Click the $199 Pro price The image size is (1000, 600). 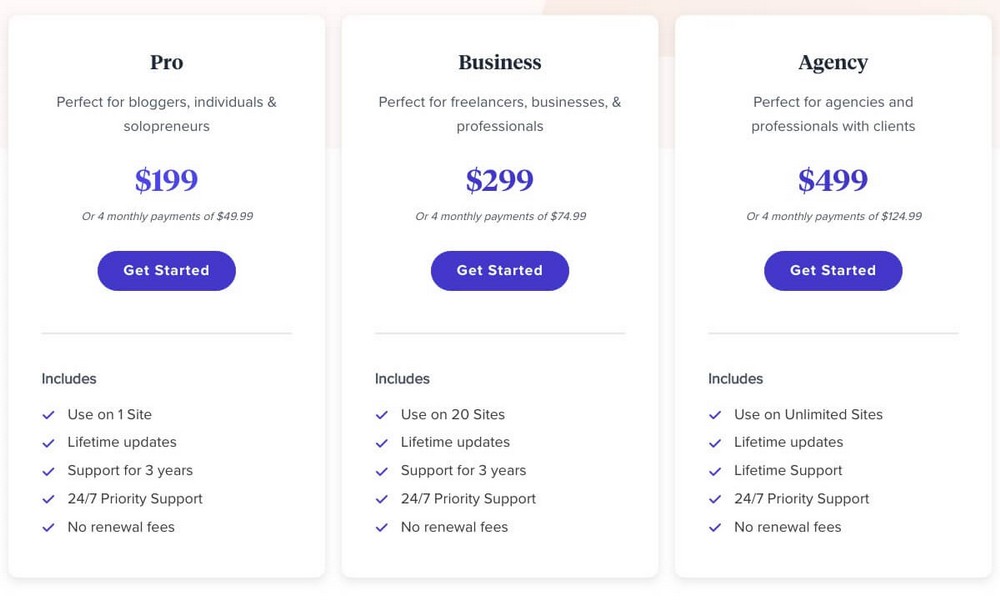point(166,180)
